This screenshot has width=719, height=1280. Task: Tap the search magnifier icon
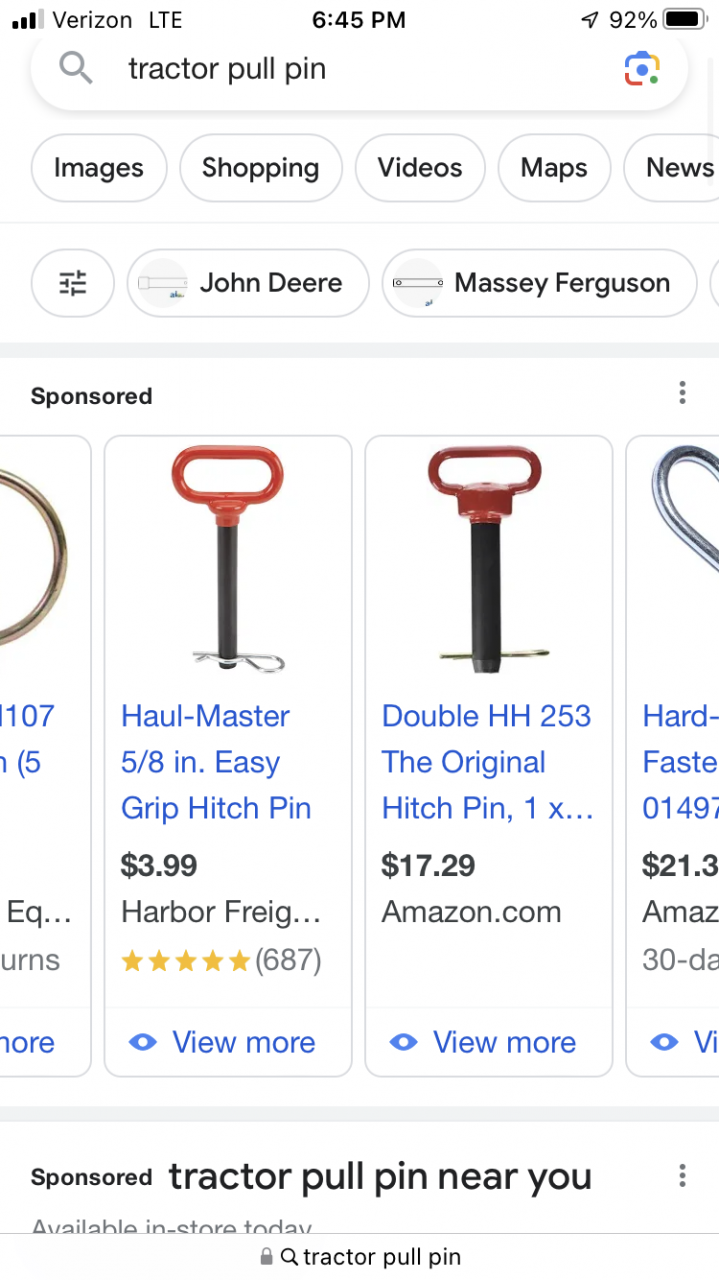click(75, 68)
